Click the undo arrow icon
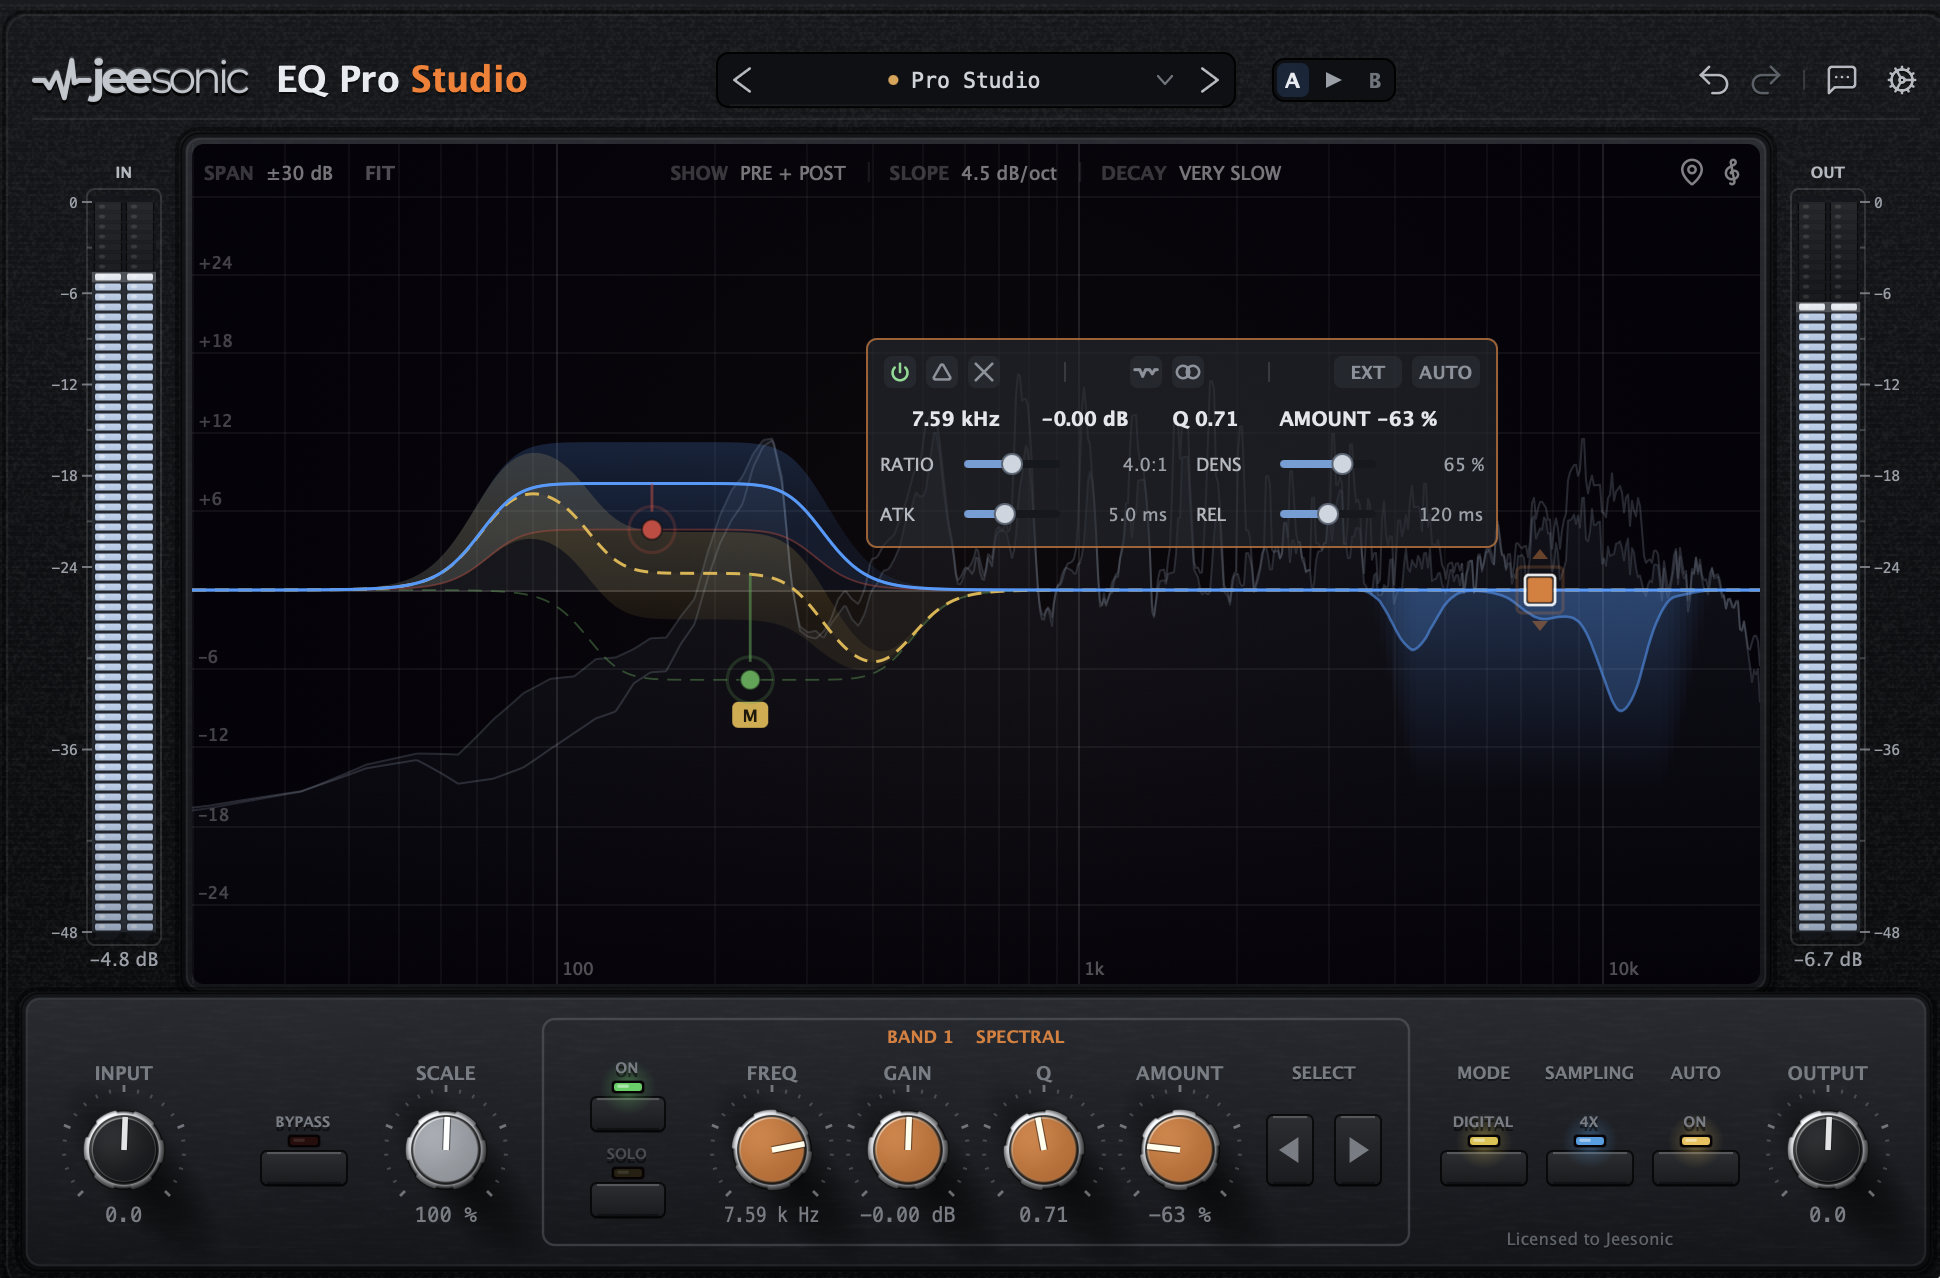 click(1713, 80)
